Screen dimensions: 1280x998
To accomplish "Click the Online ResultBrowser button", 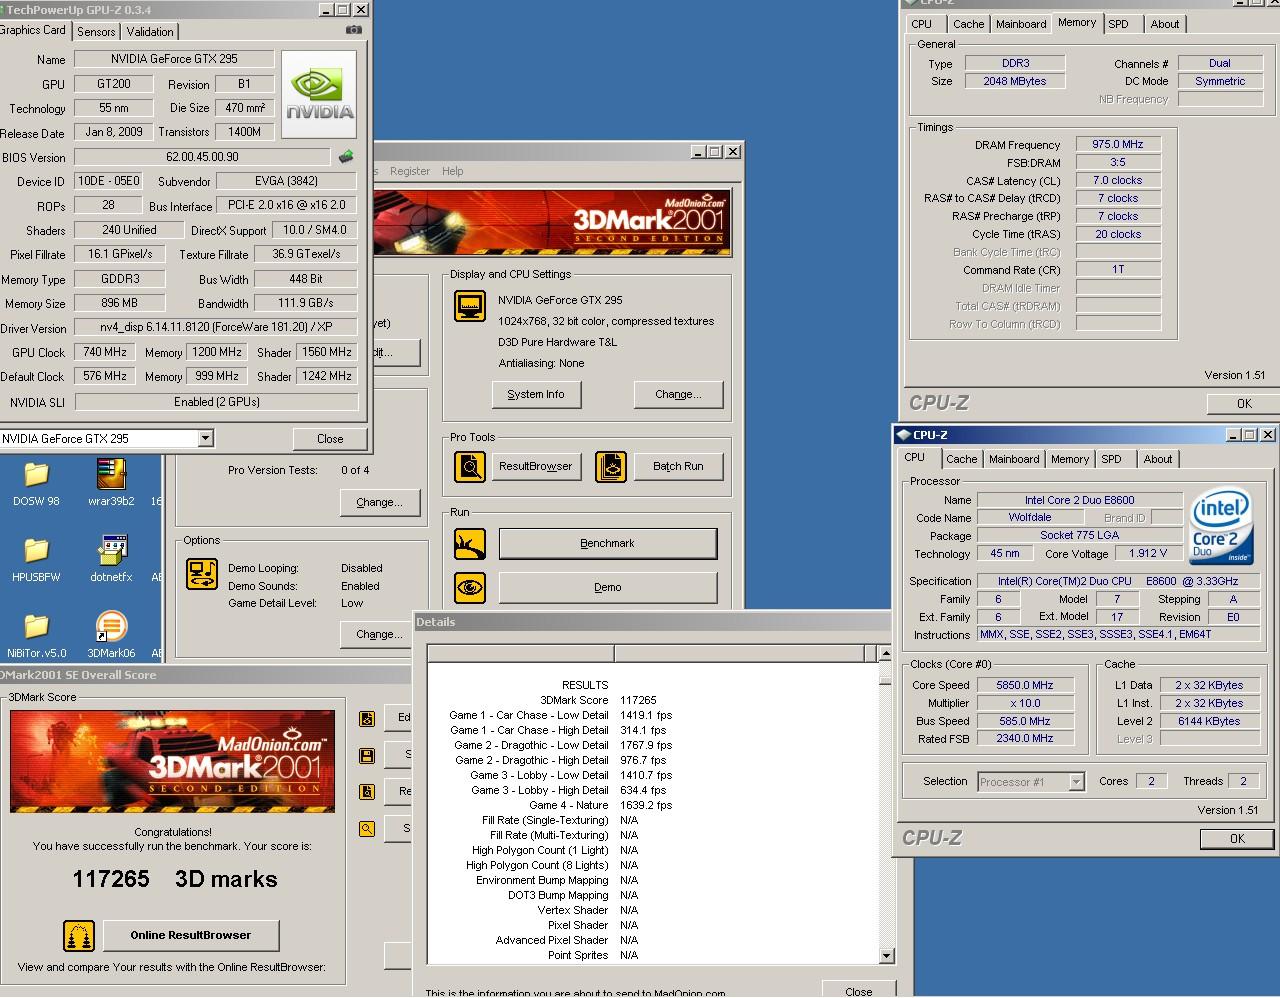I will tap(191, 936).
